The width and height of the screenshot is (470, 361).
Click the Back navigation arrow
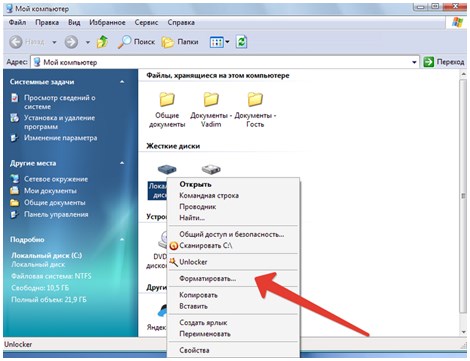tap(16, 42)
